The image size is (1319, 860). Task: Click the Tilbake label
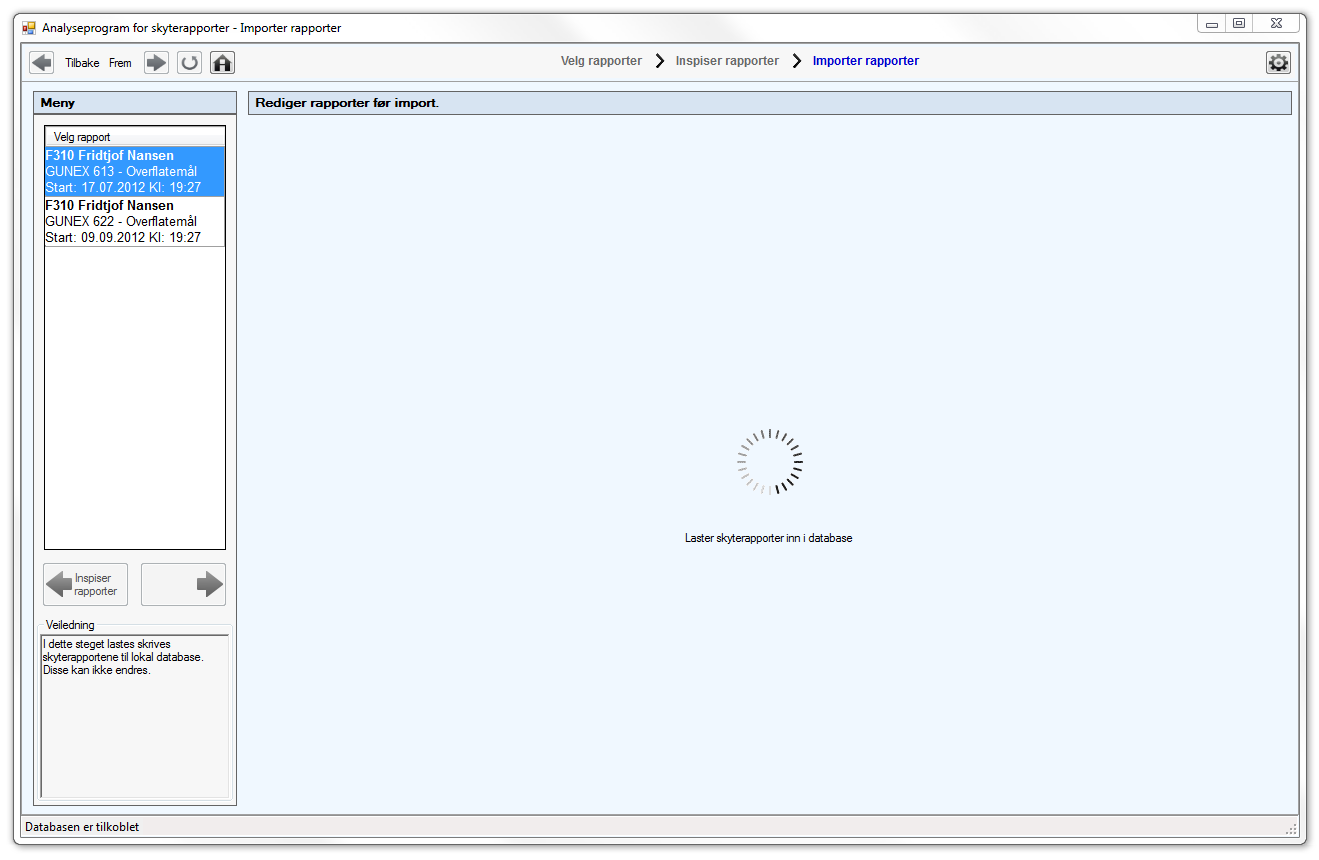coord(82,63)
